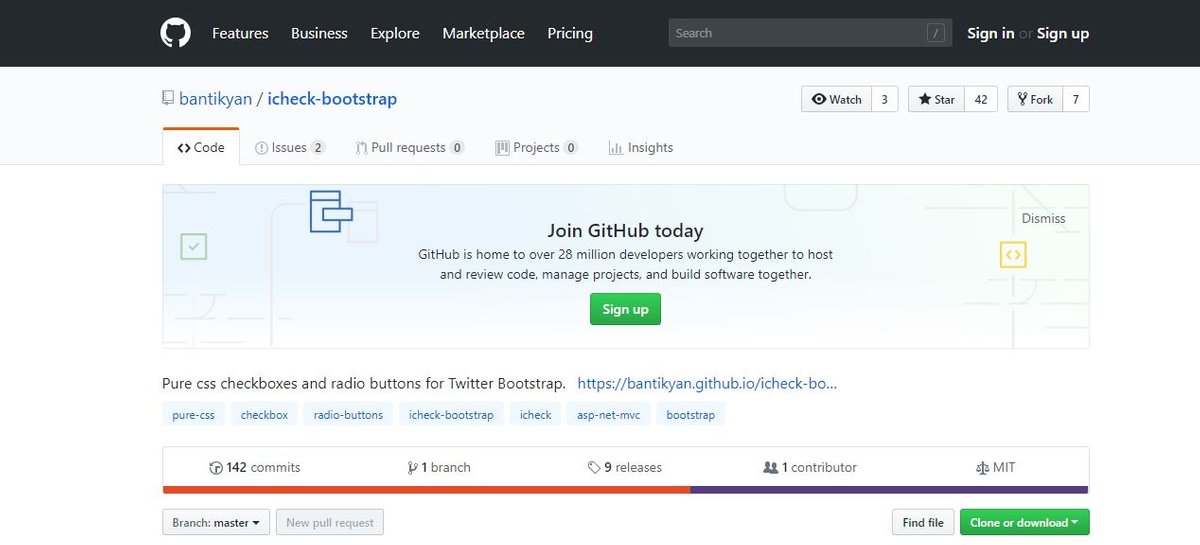Image resolution: width=1200 pixels, height=545 pixels.
Task: Show the 1 contributor people link
Action: point(810,467)
